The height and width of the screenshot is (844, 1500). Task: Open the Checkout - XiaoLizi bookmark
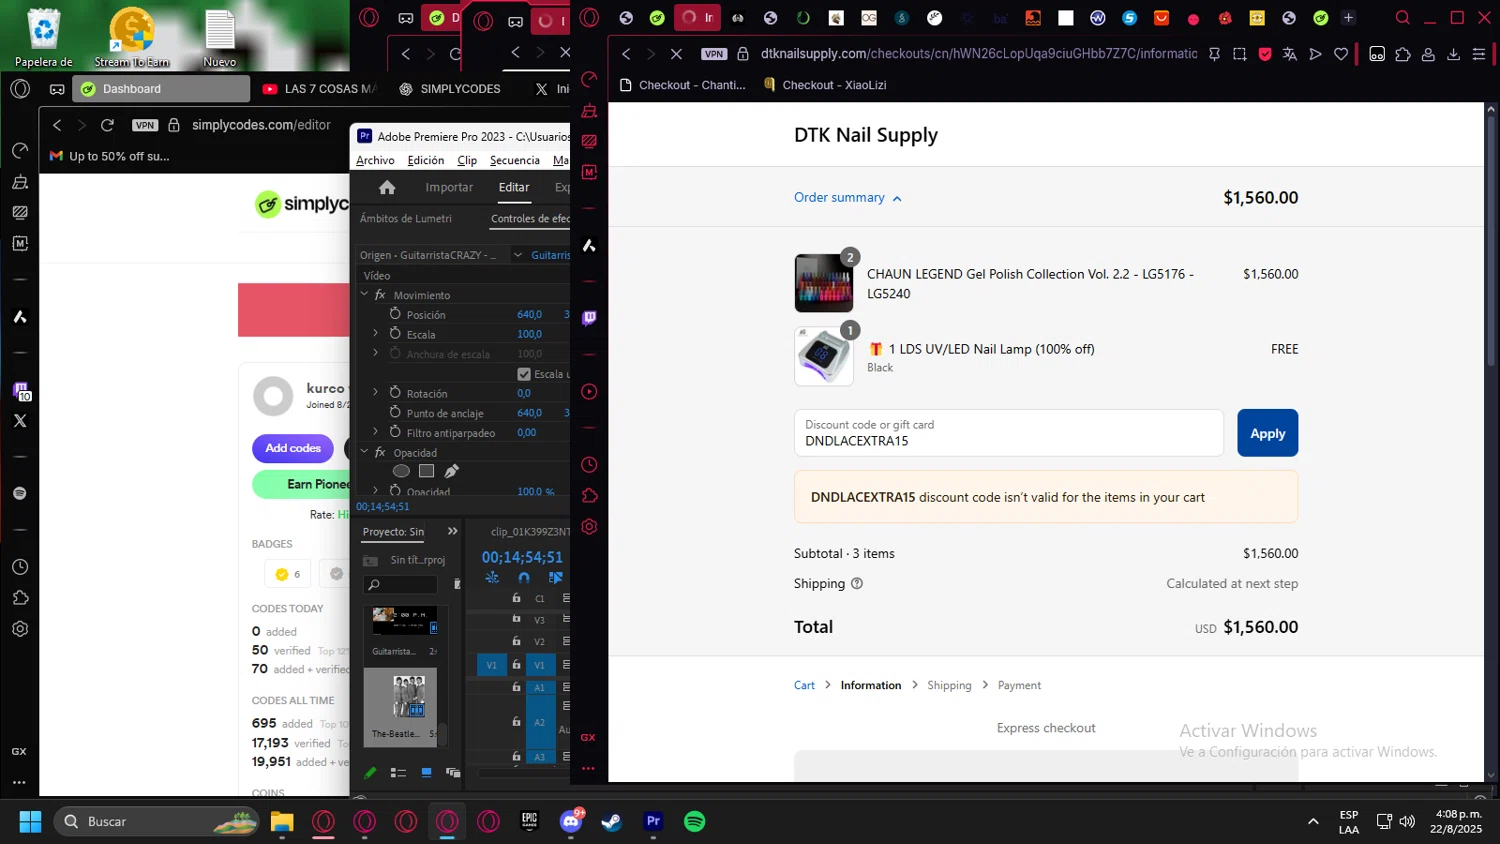825,85
